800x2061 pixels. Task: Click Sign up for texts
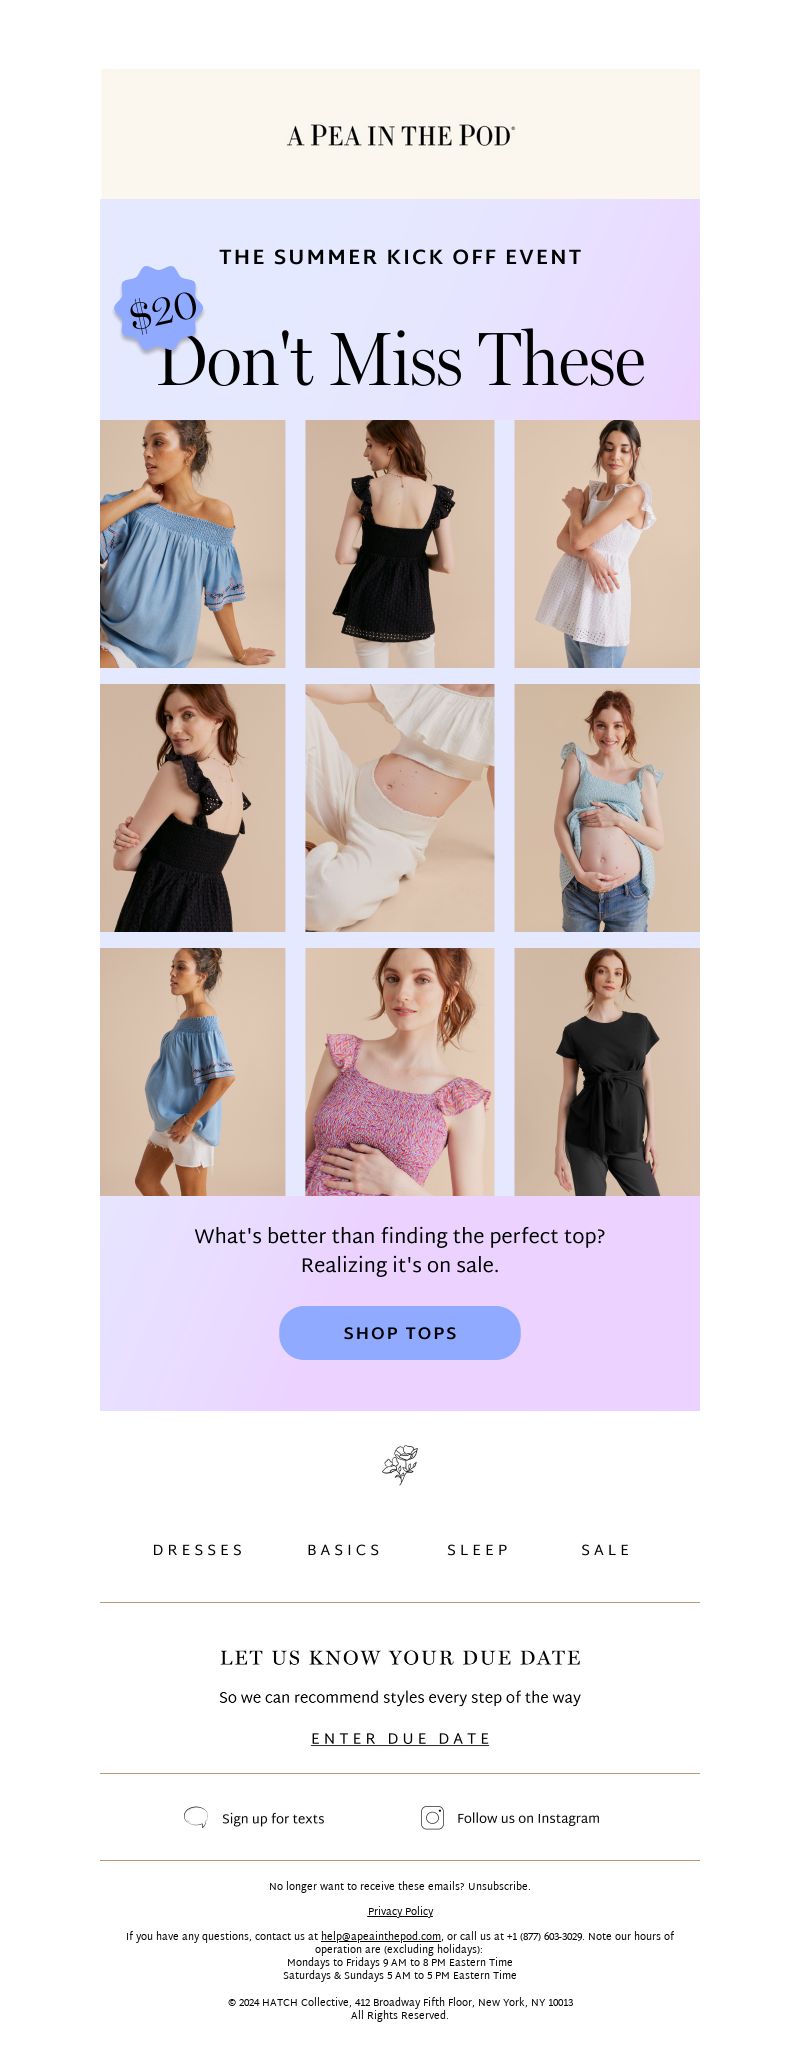[273, 1818]
